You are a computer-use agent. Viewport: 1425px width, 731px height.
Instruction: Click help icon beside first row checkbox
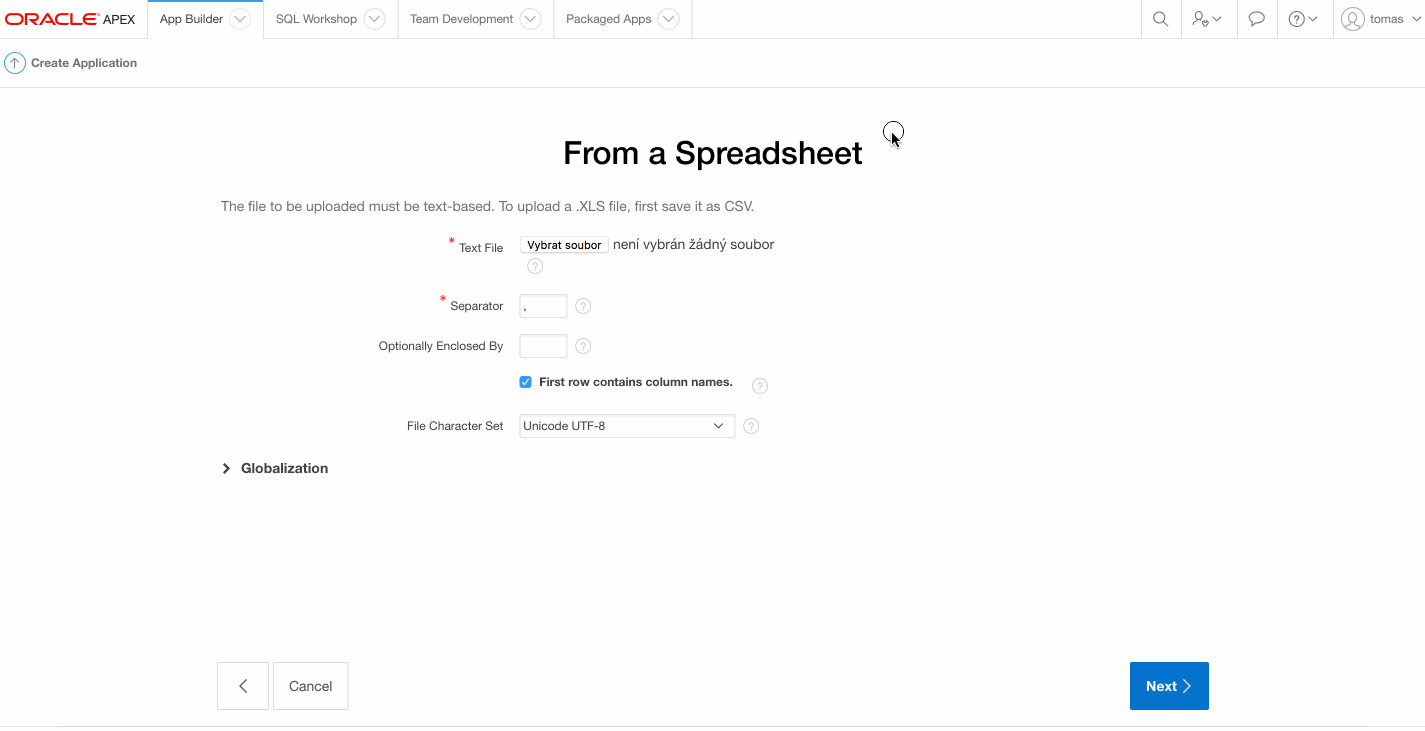coord(759,386)
